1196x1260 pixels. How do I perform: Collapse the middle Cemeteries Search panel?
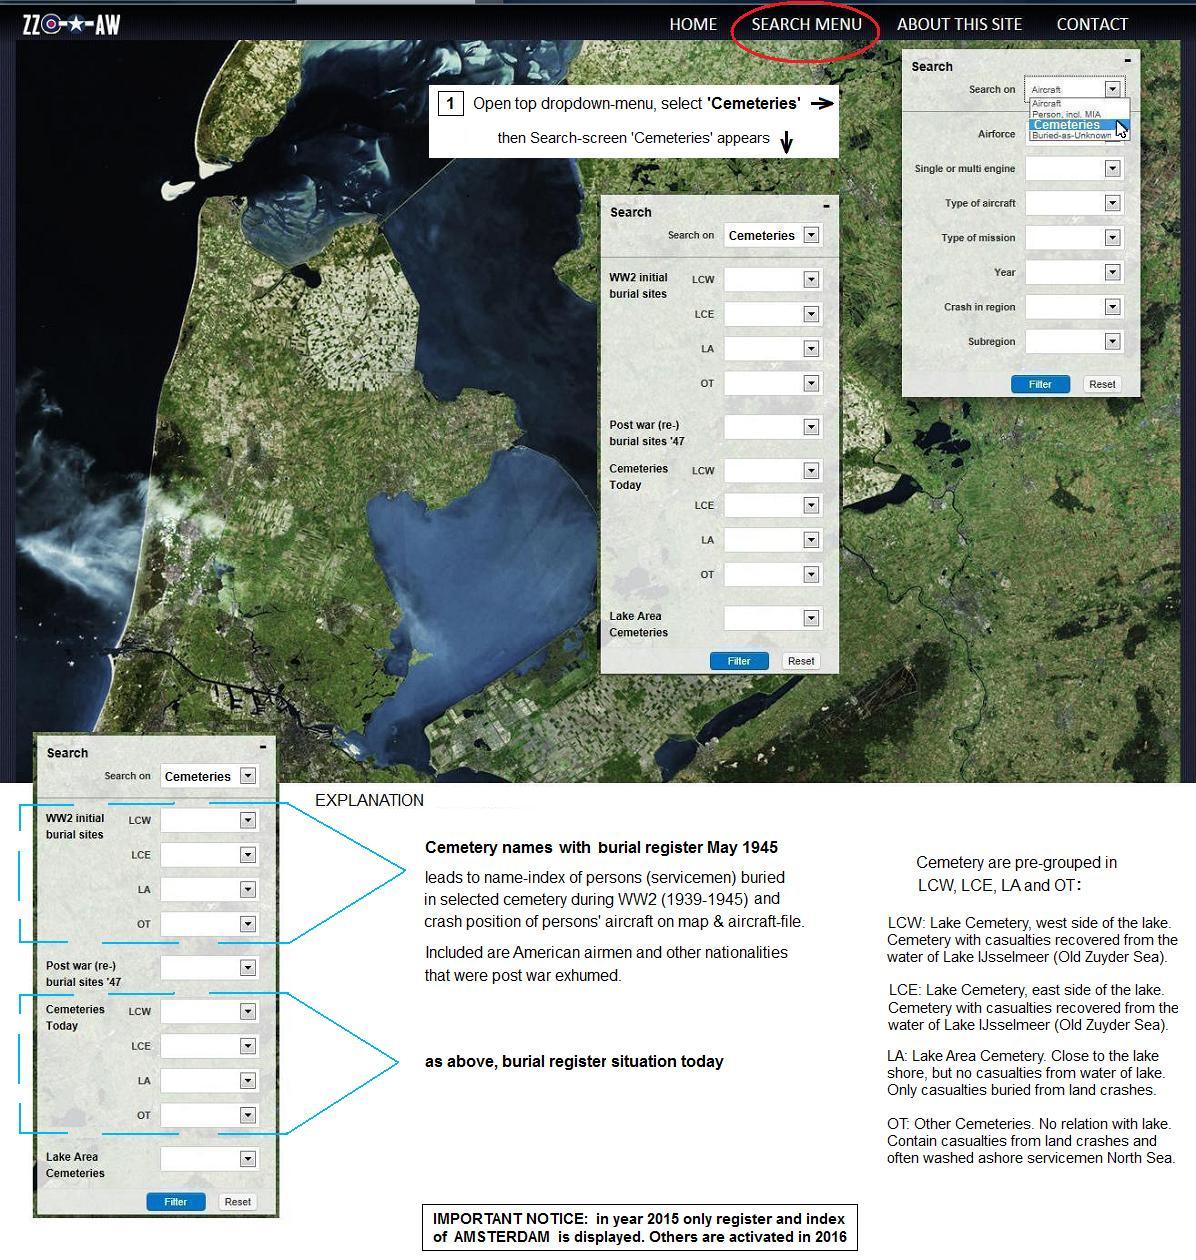tap(826, 206)
